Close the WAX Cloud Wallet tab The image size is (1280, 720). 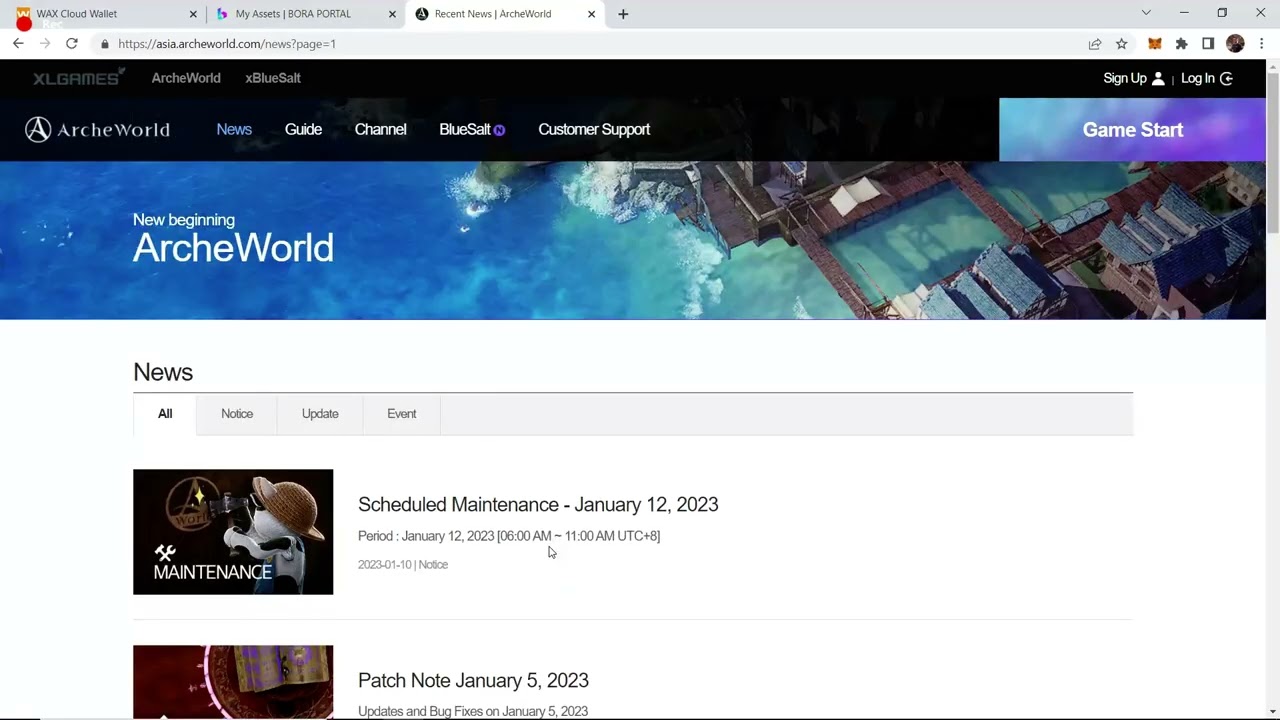(x=193, y=14)
